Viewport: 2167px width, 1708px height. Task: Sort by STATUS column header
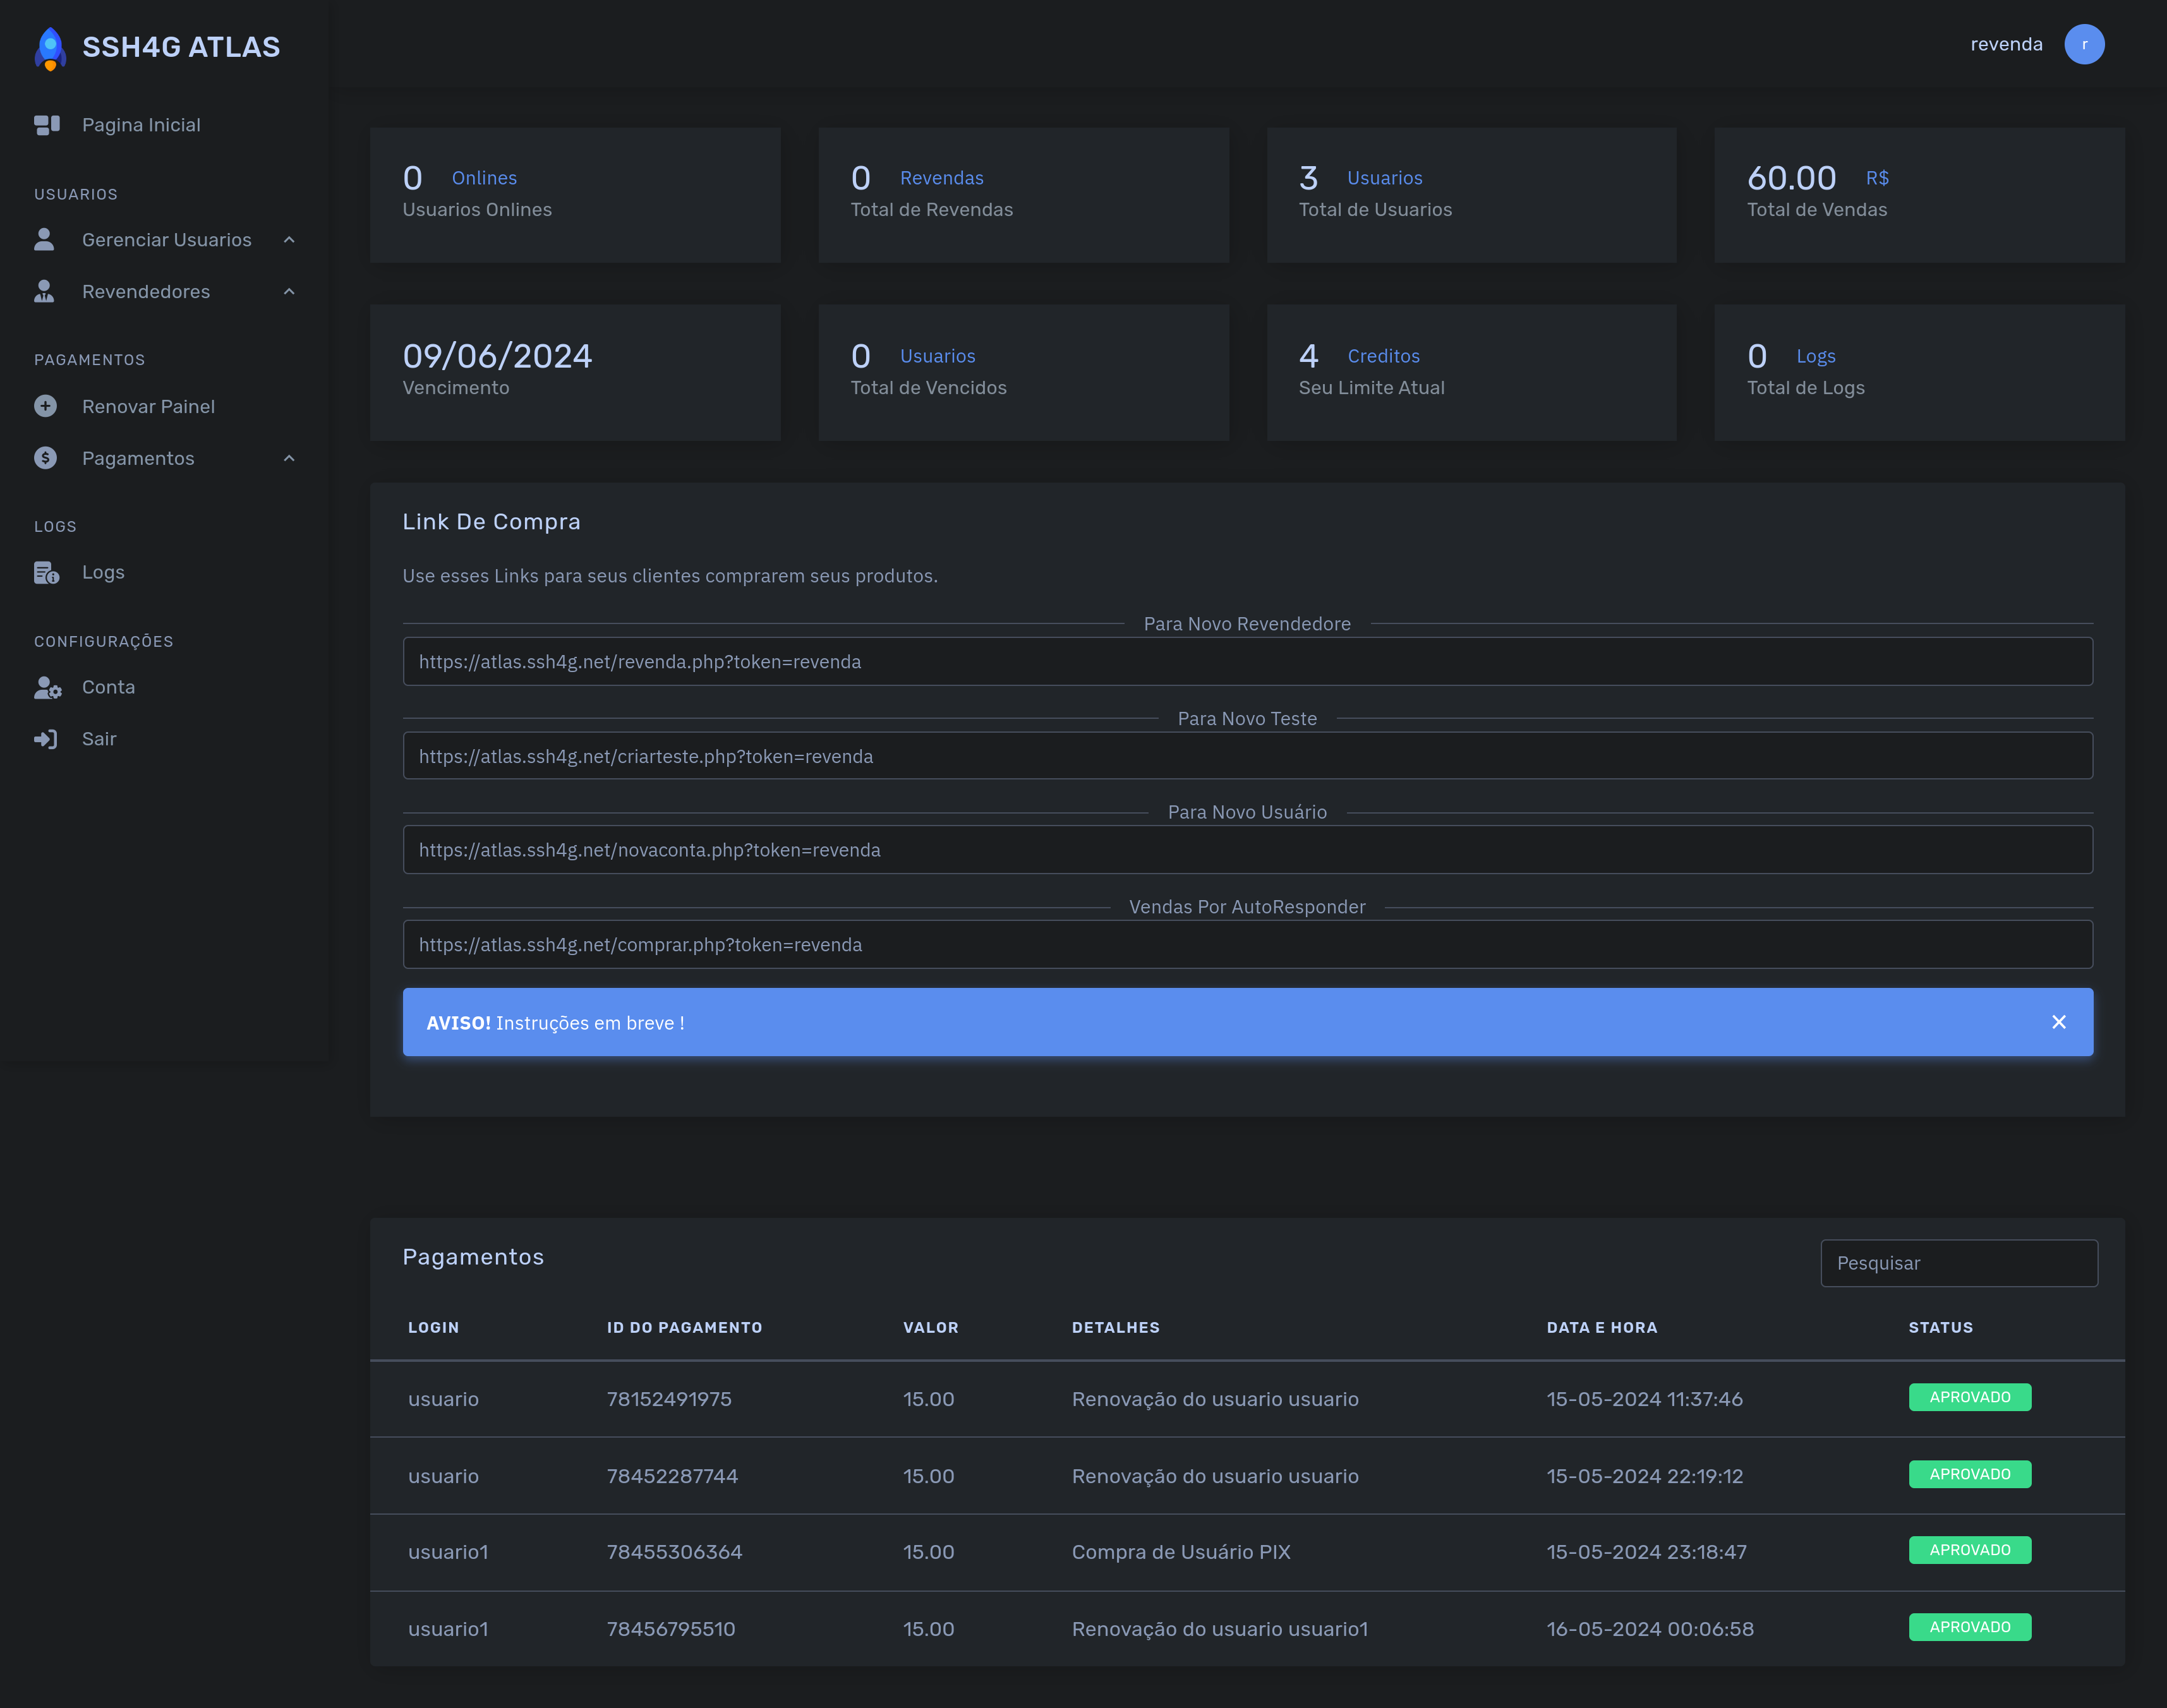[1940, 1327]
